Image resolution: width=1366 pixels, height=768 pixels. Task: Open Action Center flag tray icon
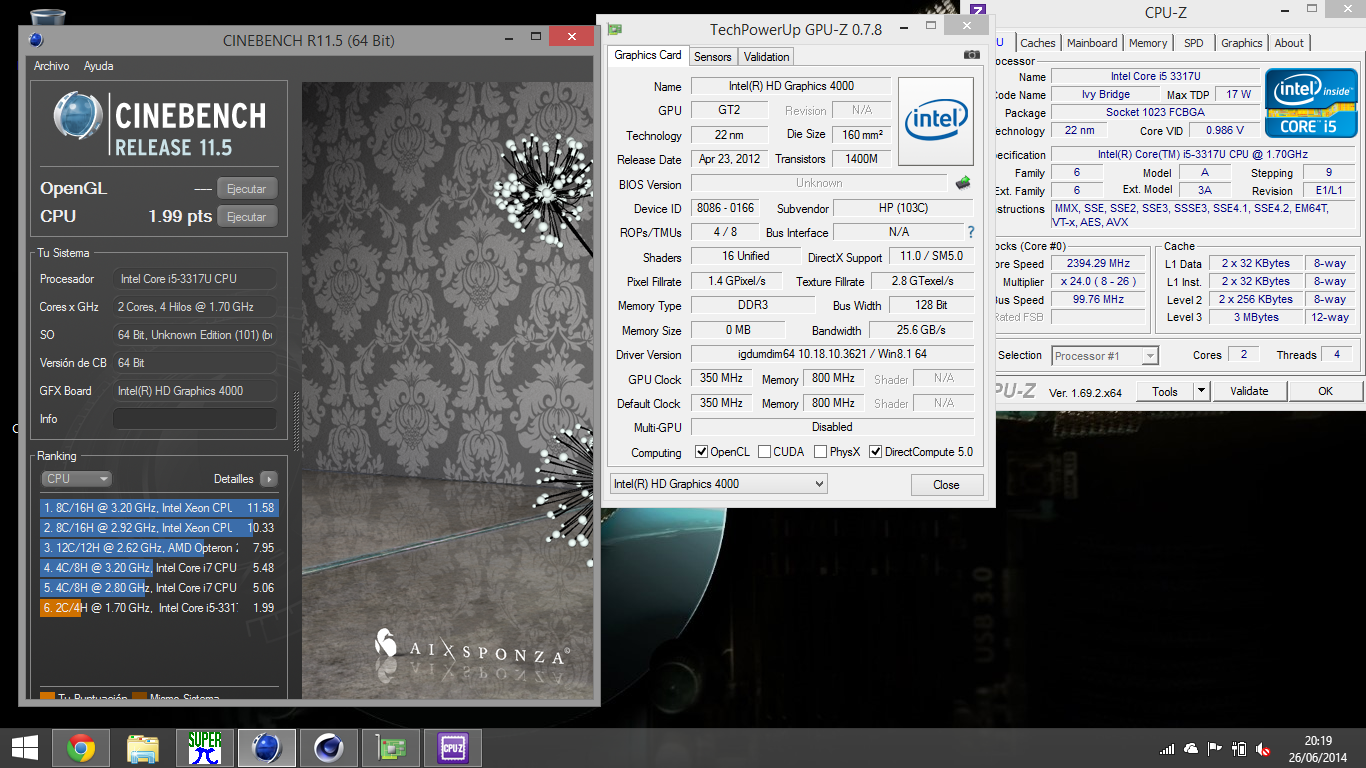[1215, 749]
